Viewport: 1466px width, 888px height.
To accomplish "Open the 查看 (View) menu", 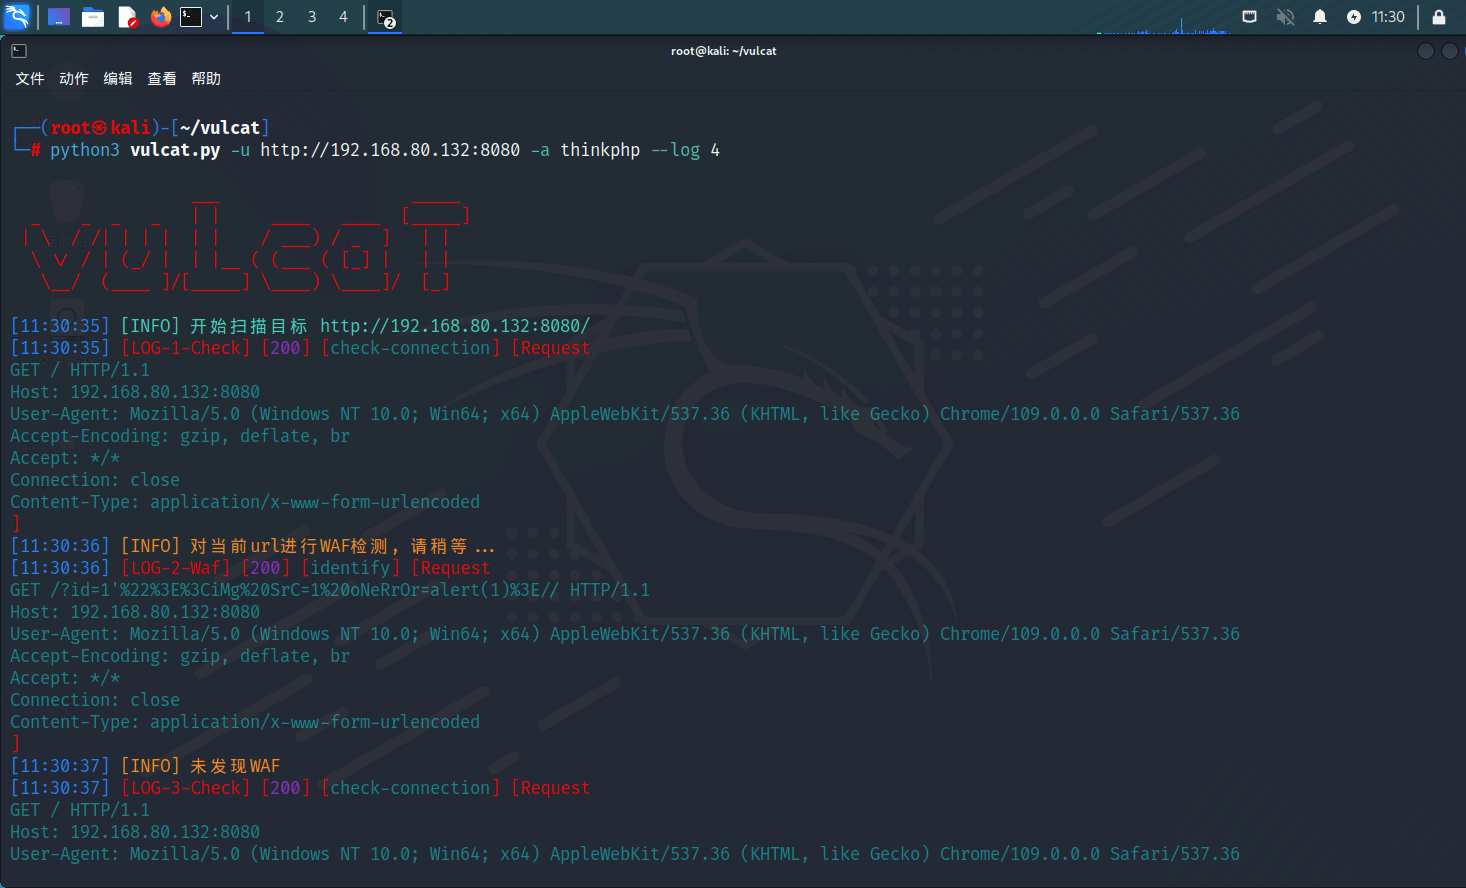I will tap(162, 79).
